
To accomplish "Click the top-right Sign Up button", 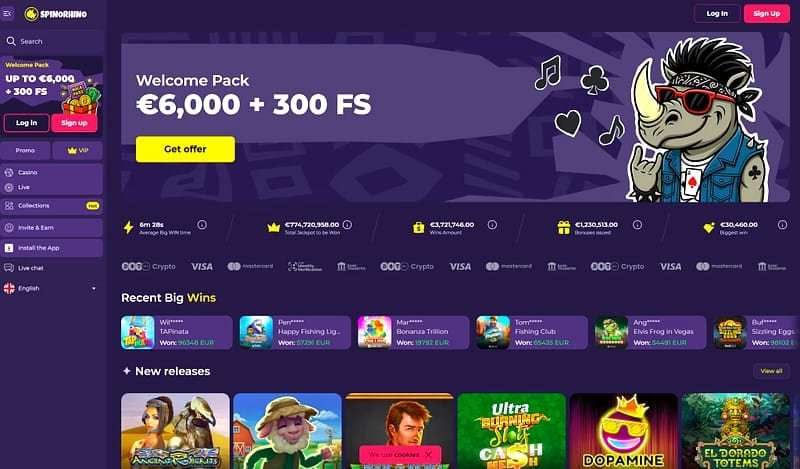I will pos(766,14).
